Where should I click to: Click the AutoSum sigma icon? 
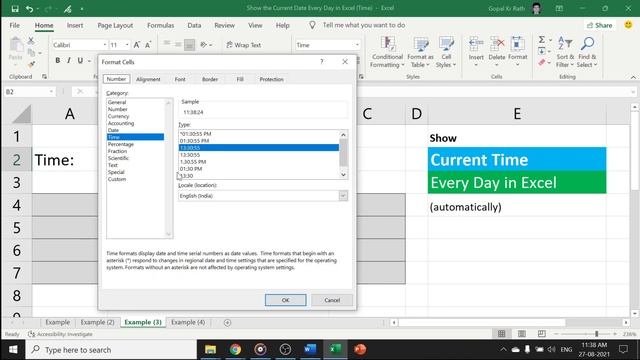click(542, 40)
